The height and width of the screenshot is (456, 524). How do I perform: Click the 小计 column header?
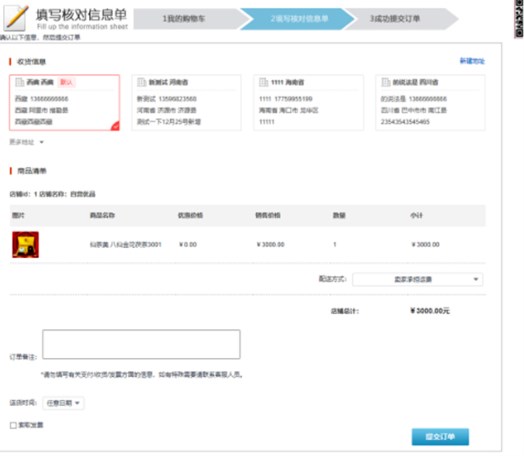click(416, 215)
